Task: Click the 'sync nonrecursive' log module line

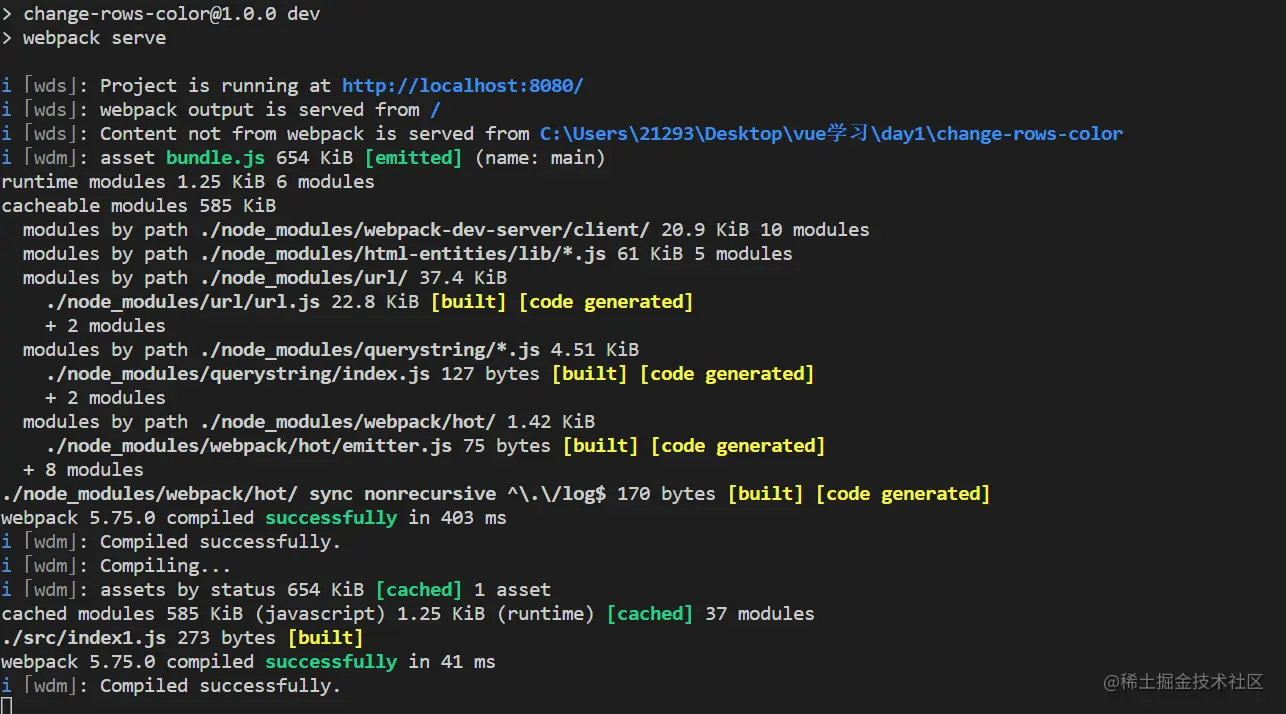Action: 496,494
